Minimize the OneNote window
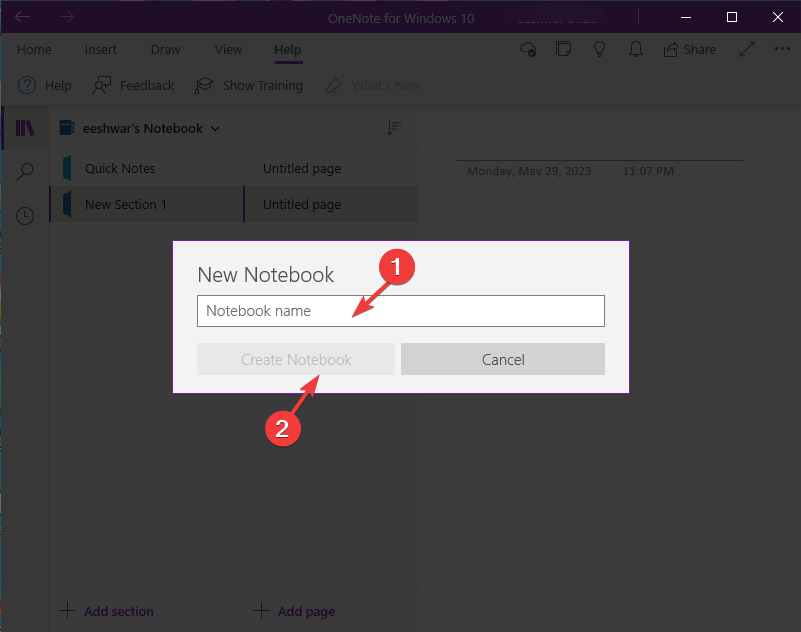Screen dimensions: 801x632 (686, 17)
